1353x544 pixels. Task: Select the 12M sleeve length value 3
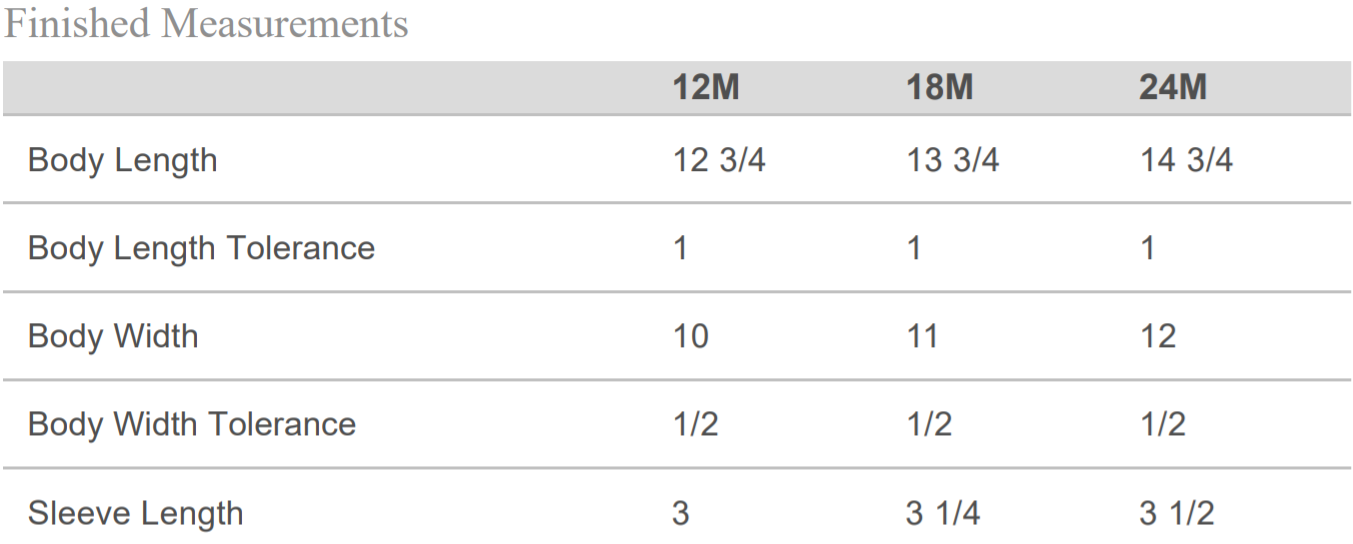pos(681,513)
